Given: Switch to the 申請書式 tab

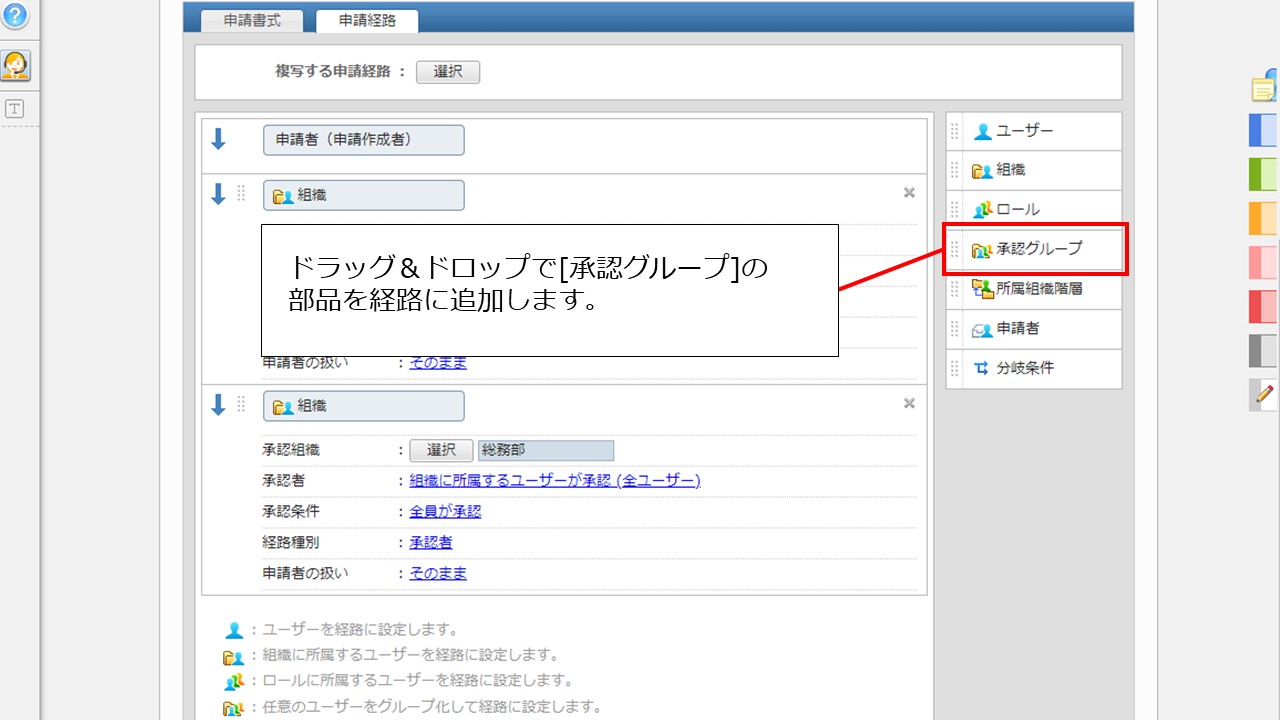Looking at the screenshot, I should [x=252, y=20].
